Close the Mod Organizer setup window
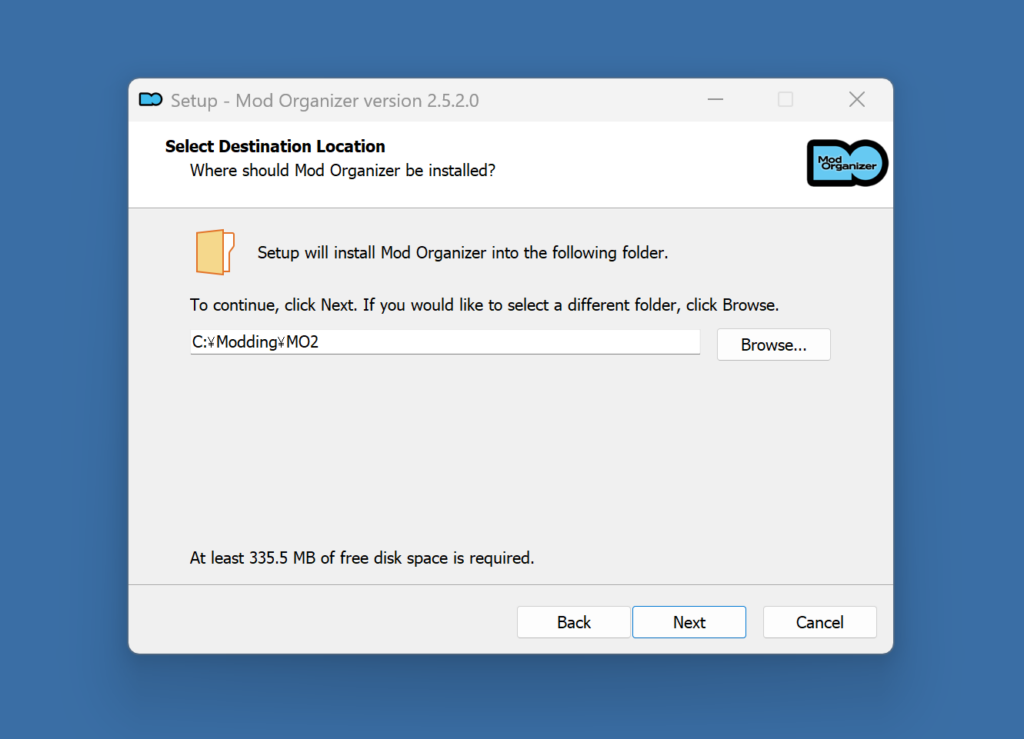Image resolution: width=1024 pixels, height=739 pixels. (x=856, y=100)
